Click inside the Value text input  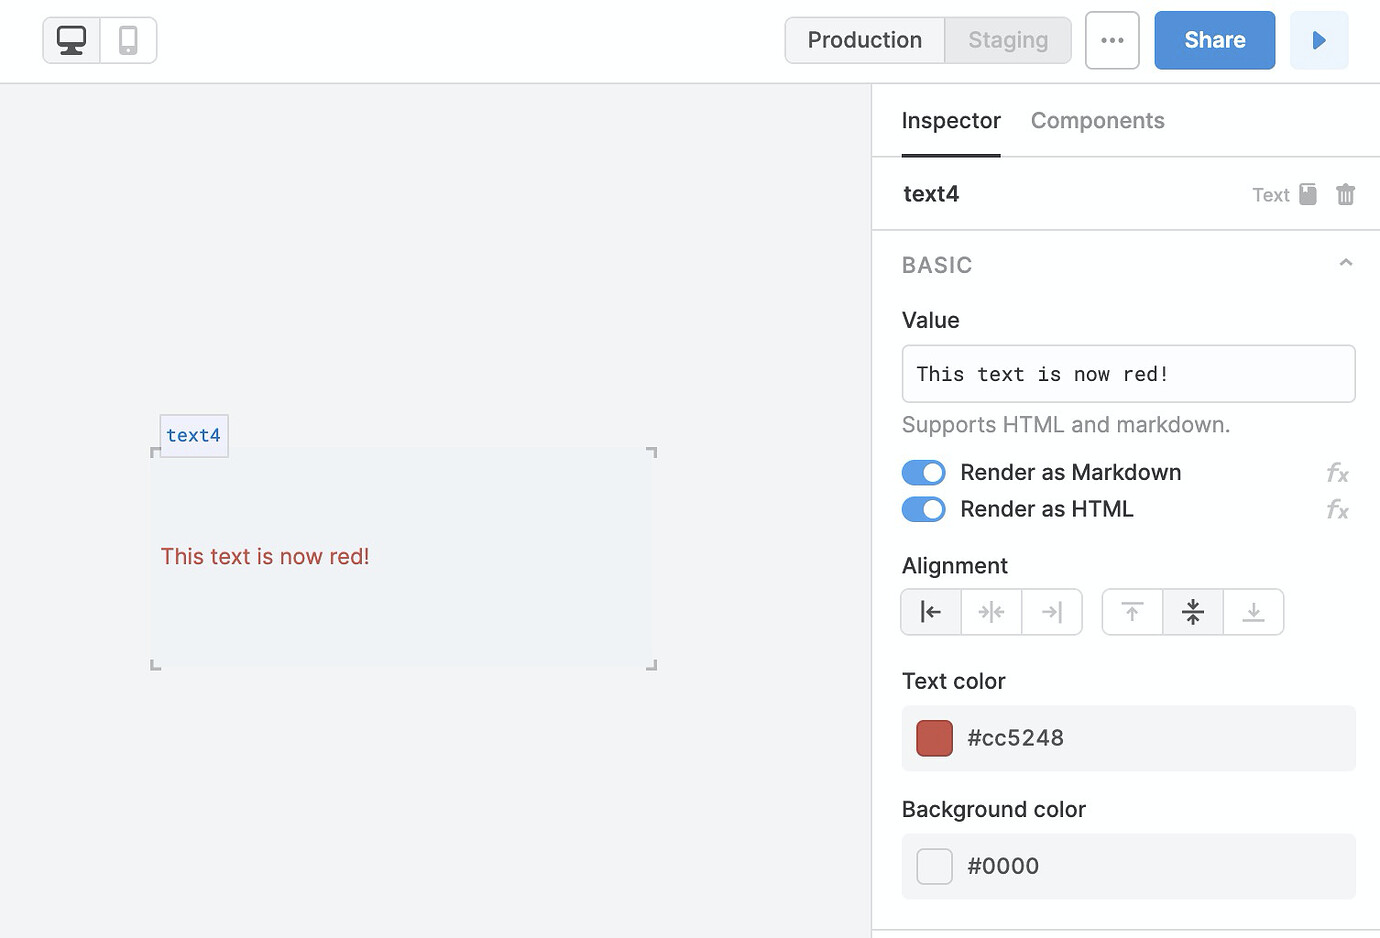[1128, 373]
